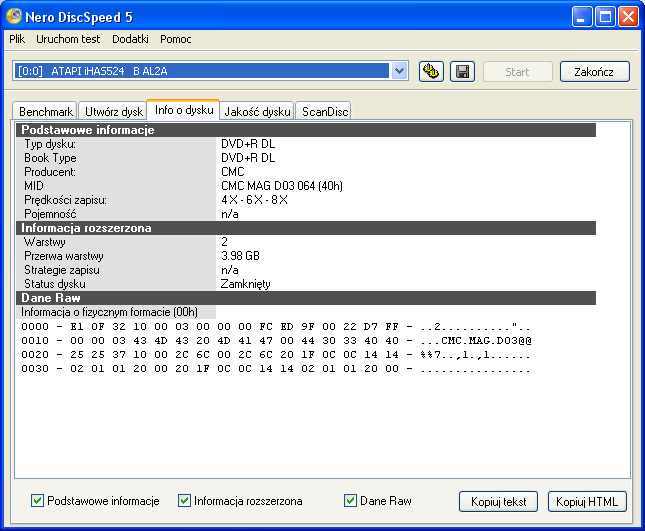This screenshot has width=645, height=531.
Task: Click the Kopiuj HTML button
Action: click(587, 501)
